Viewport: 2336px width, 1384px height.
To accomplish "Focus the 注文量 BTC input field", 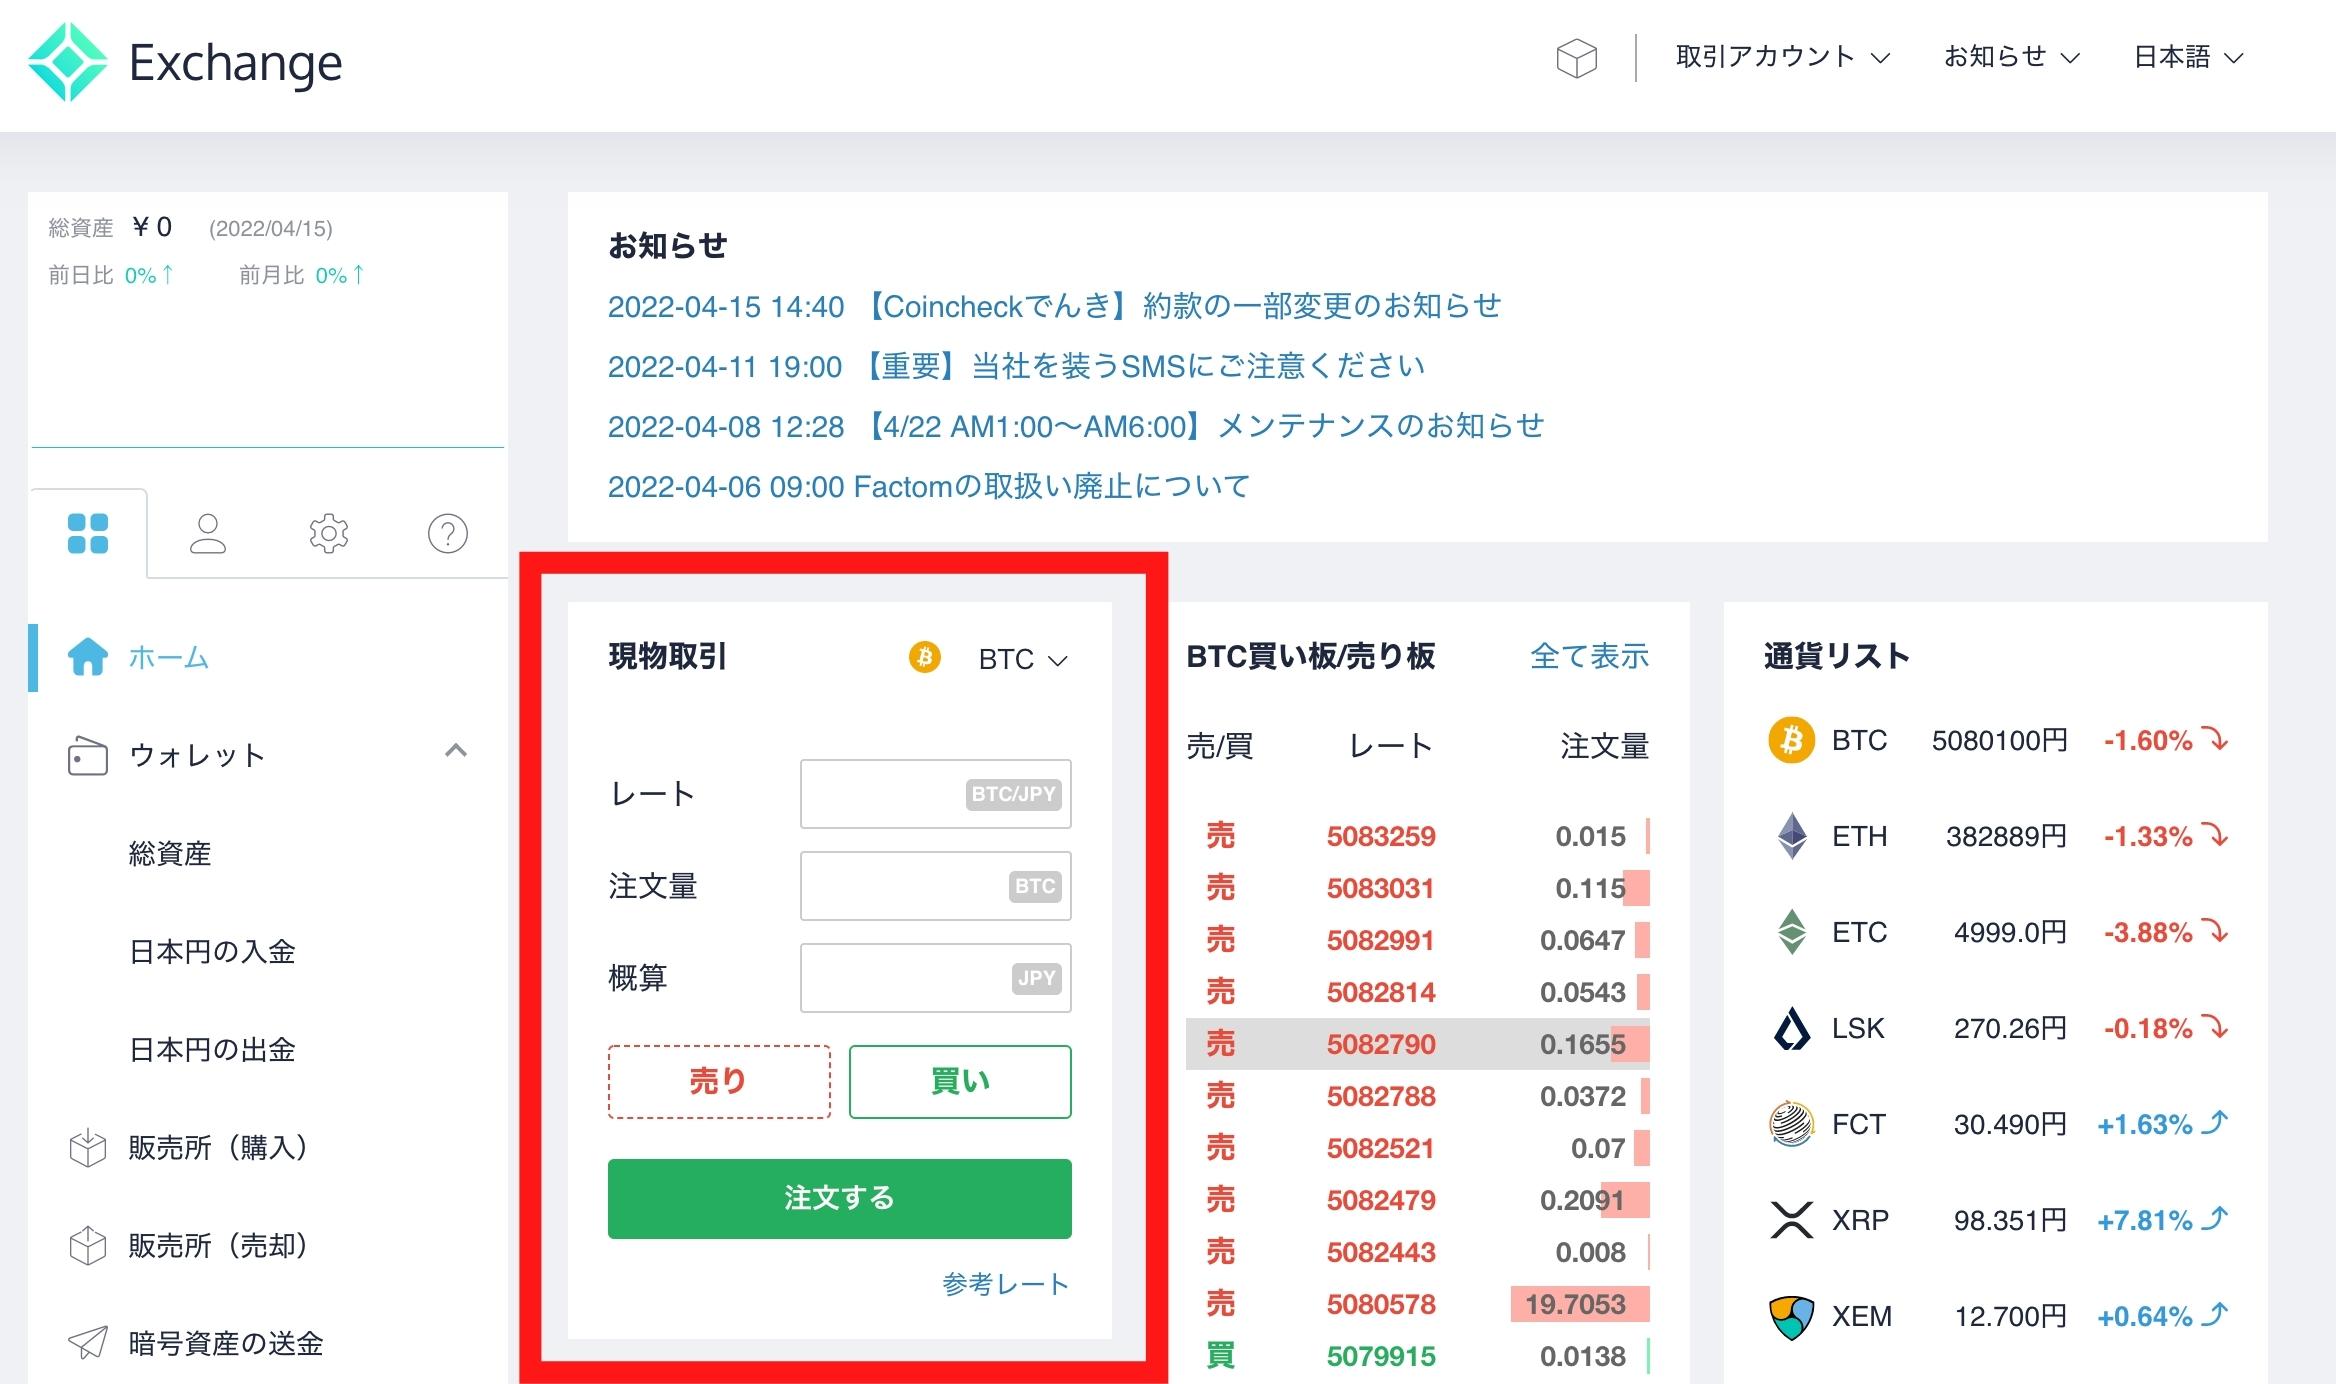I will tap(936, 886).
